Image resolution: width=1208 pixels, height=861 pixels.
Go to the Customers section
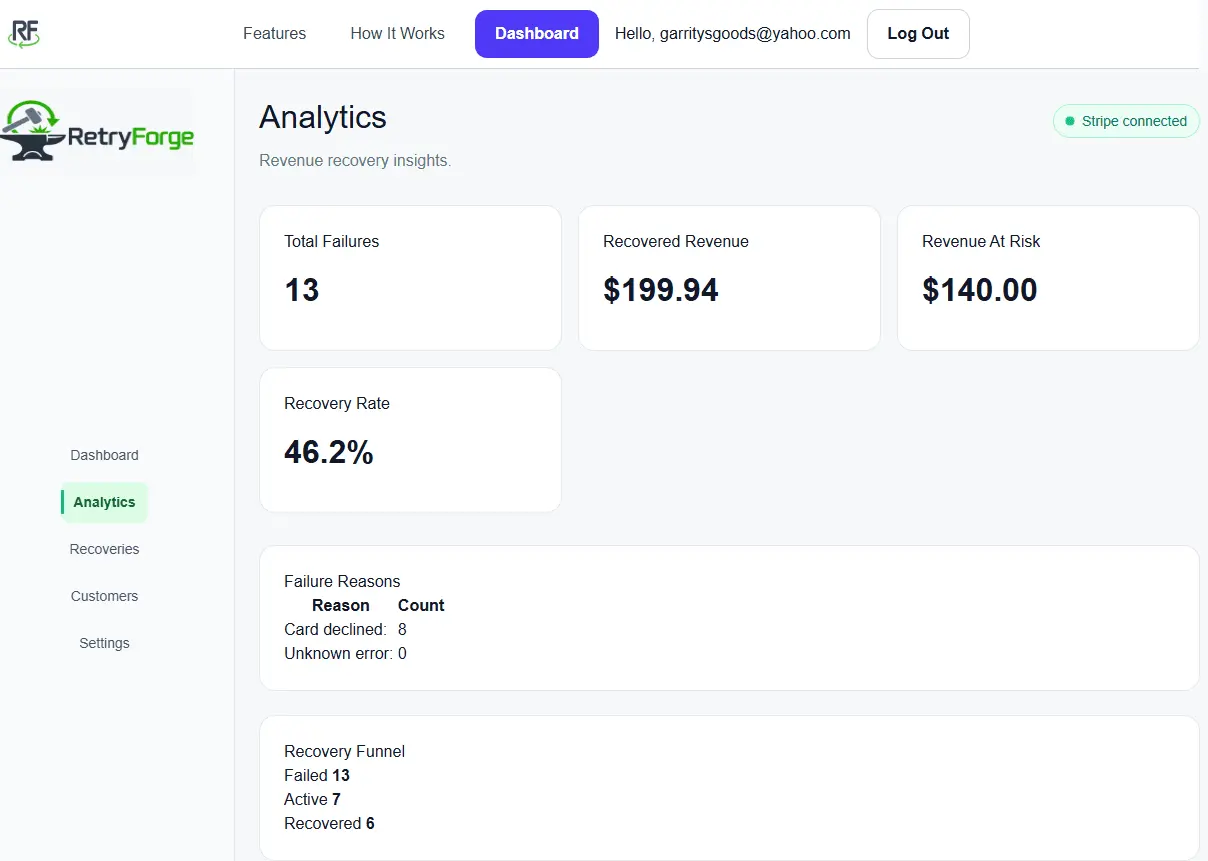pos(104,596)
